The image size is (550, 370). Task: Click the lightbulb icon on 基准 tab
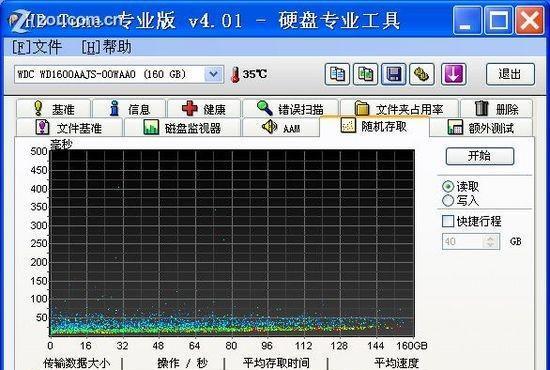[38, 108]
